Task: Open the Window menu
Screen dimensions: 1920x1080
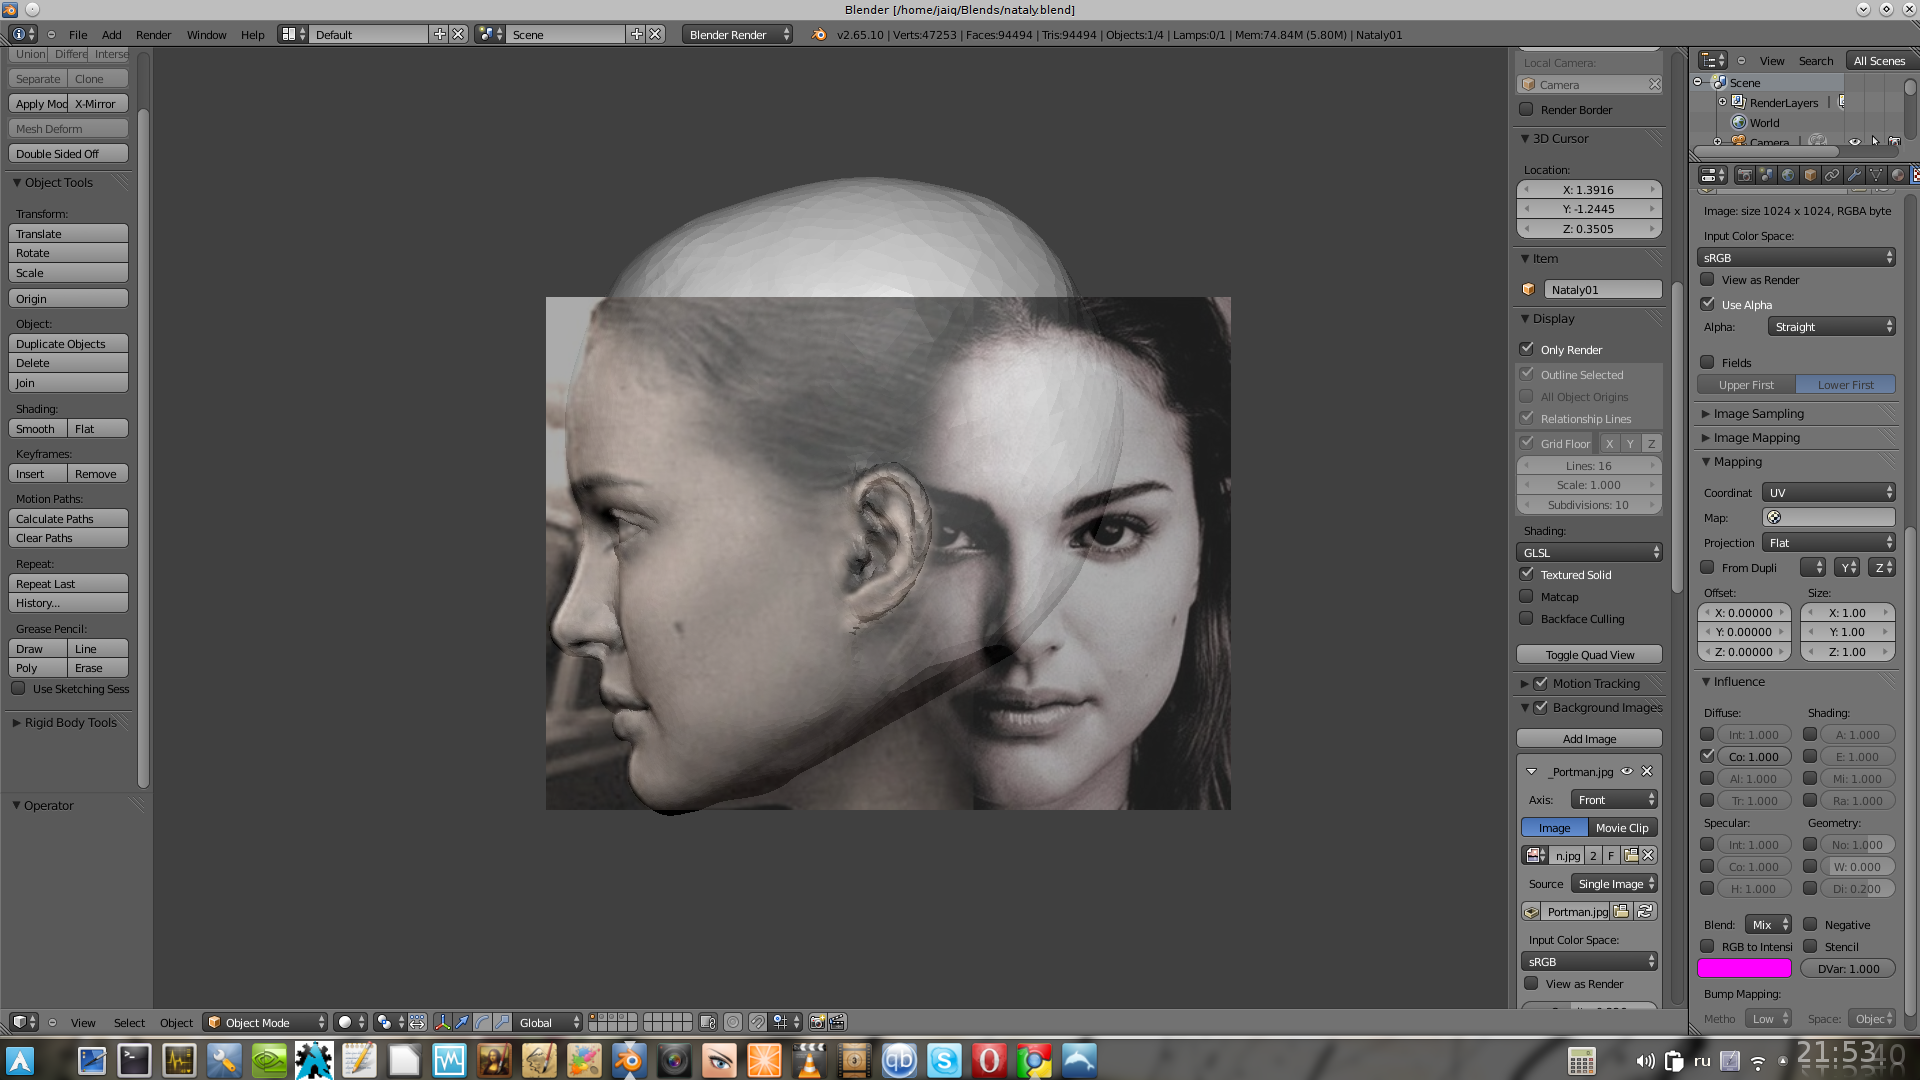Action: point(206,34)
